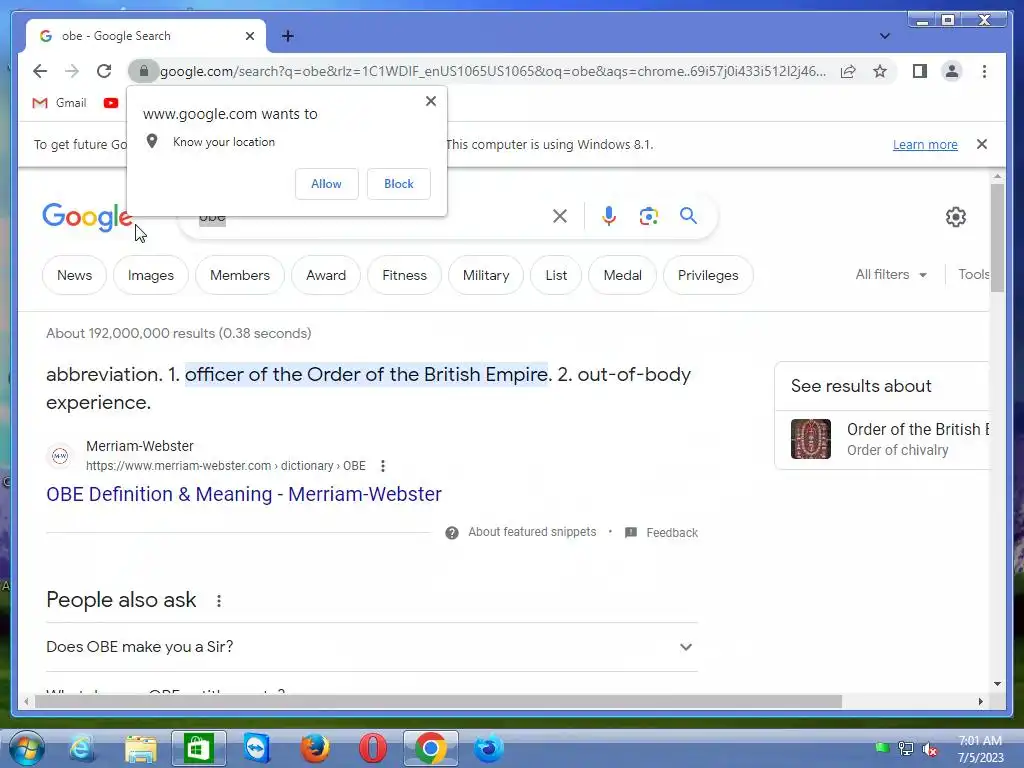This screenshot has height=768, width=1024.
Task: Go to Google homepage via logo
Action: [87, 217]
